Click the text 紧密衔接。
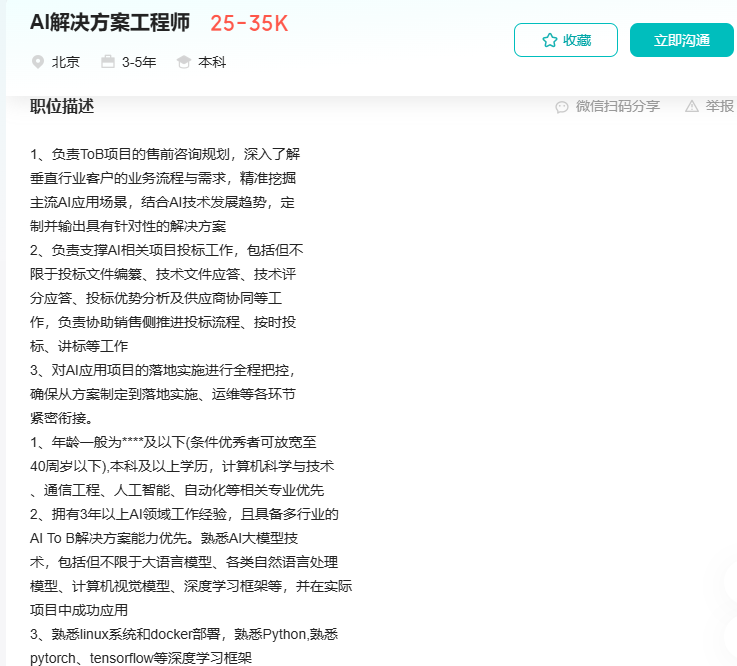Screen dimensions: 737x666 click(62, 418)
